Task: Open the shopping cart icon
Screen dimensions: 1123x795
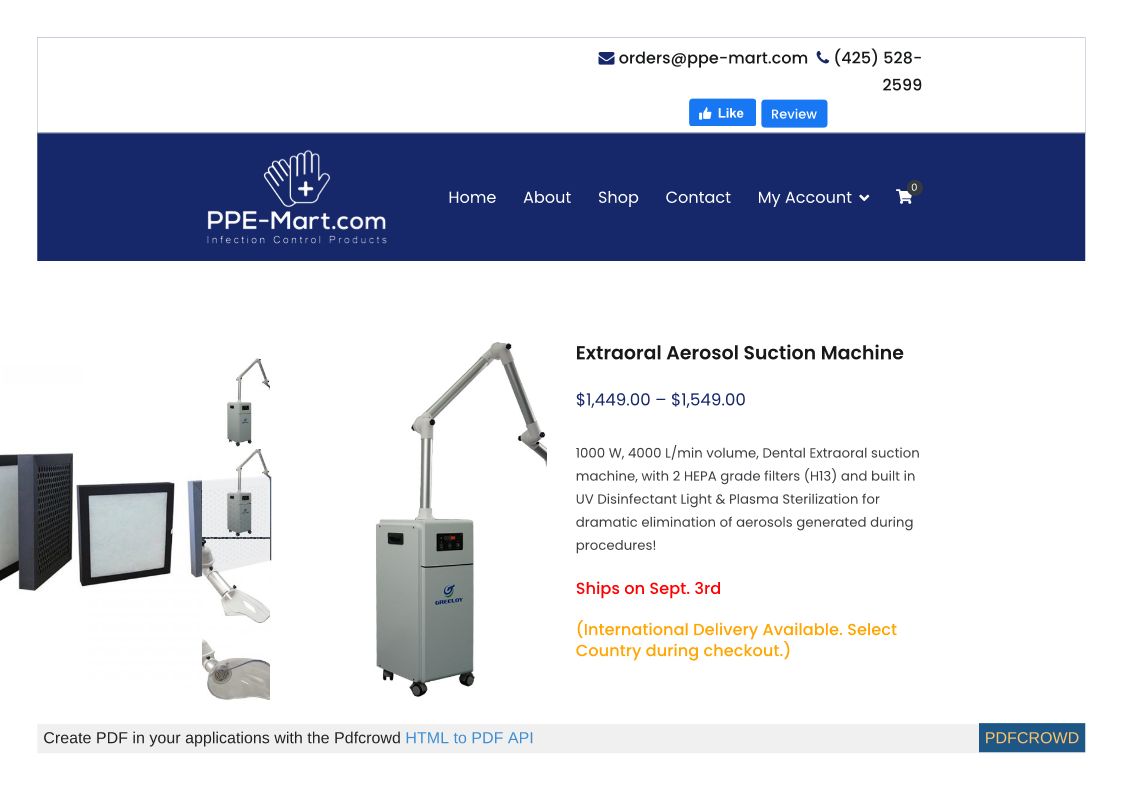Action: tap(904, 197)
